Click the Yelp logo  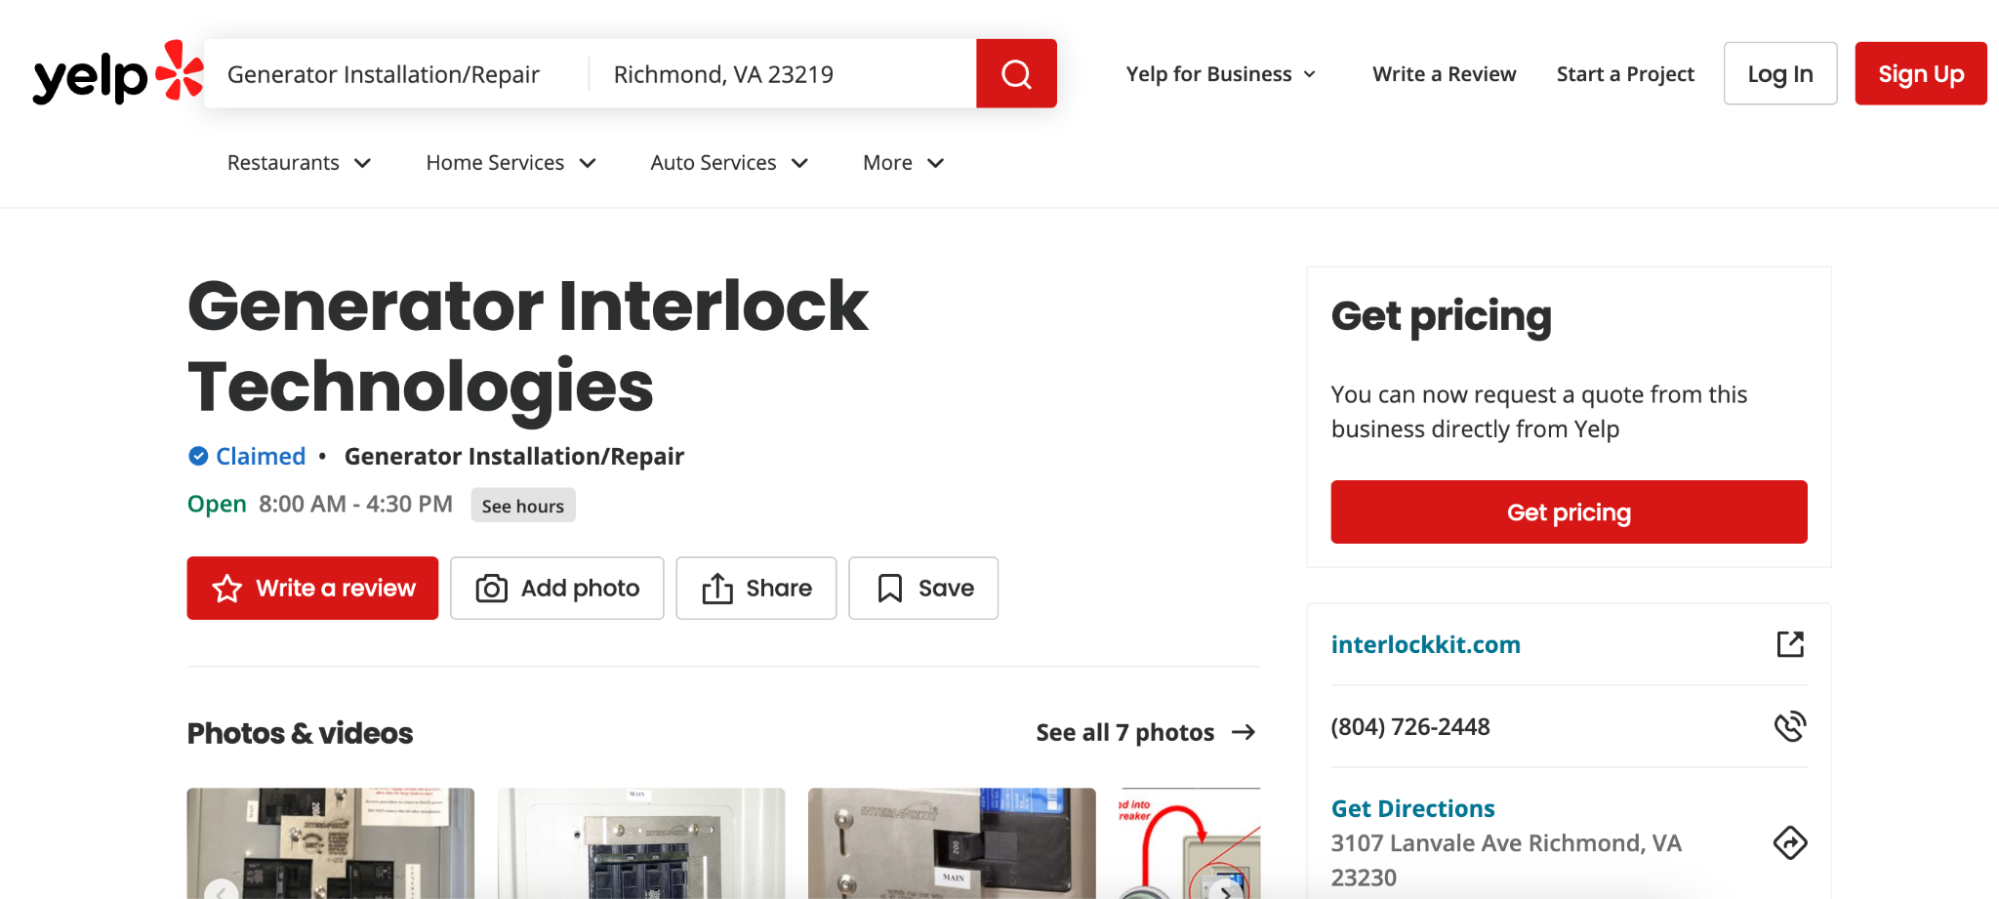(x=118, y=73)
